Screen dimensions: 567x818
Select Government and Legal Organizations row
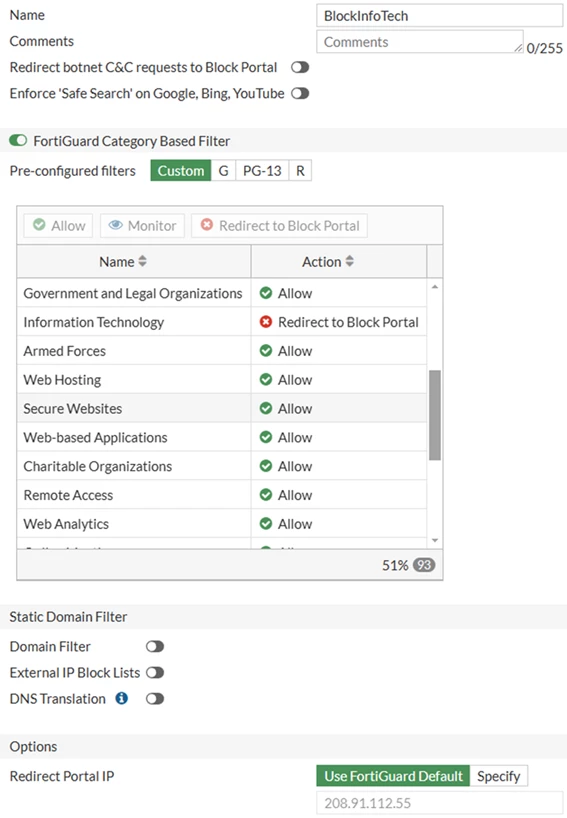(222, 293)
